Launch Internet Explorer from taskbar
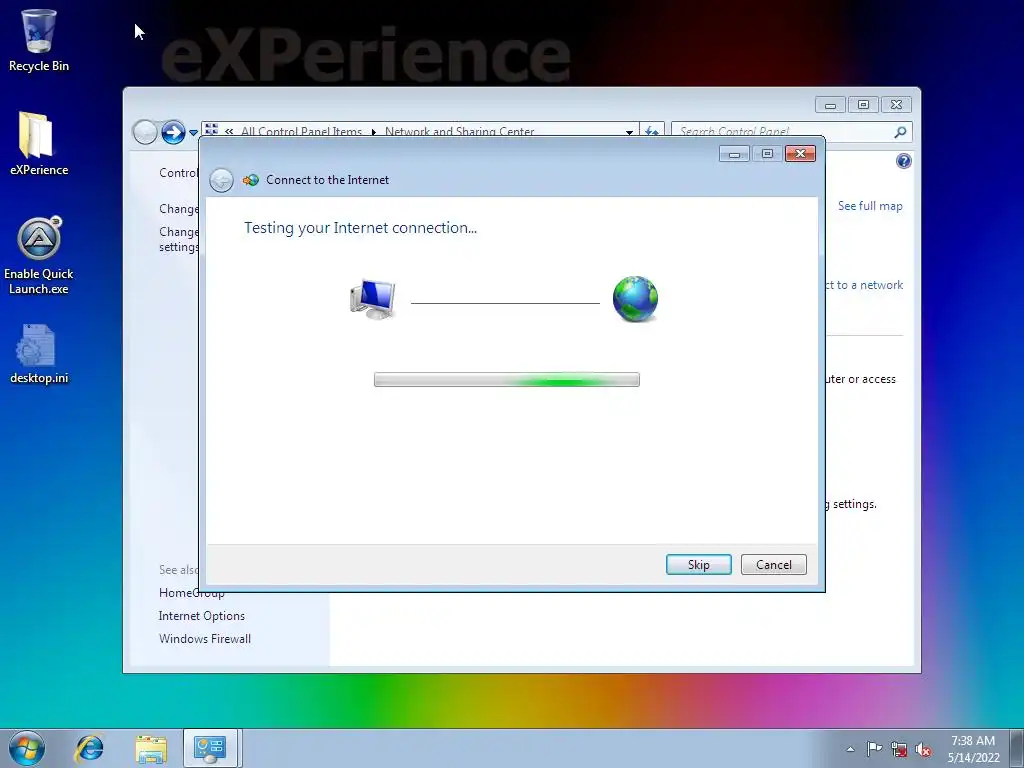This screenshot has height=768, width=1024. 89,748
